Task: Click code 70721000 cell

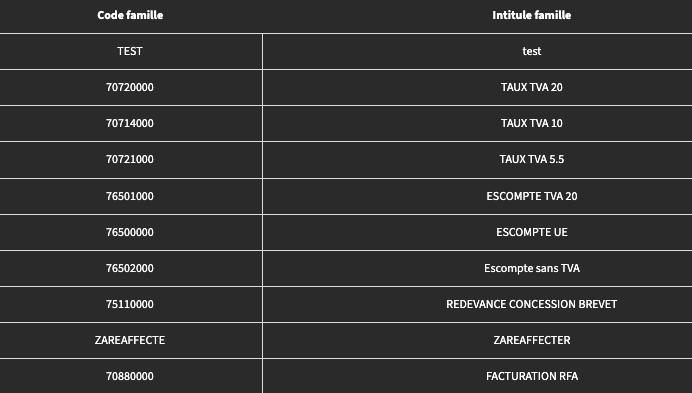Action: (130, 159)
